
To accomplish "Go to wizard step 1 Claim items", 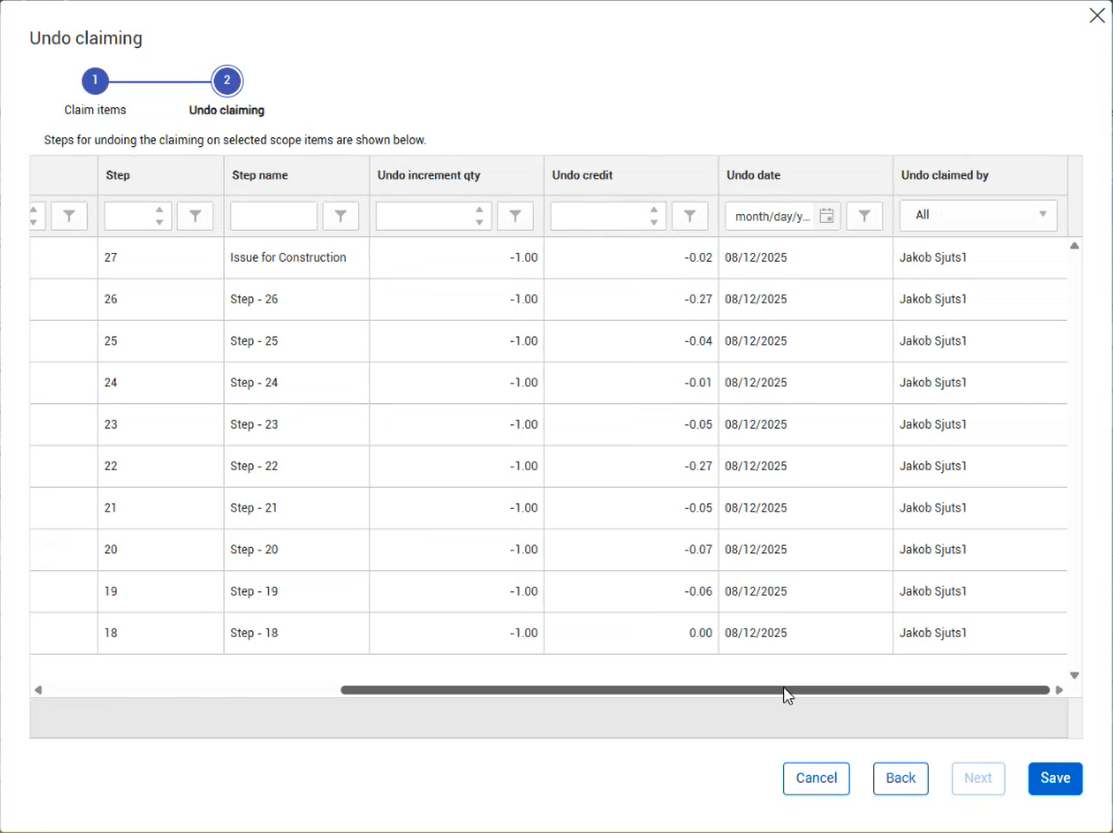I will tap(95, 81).
